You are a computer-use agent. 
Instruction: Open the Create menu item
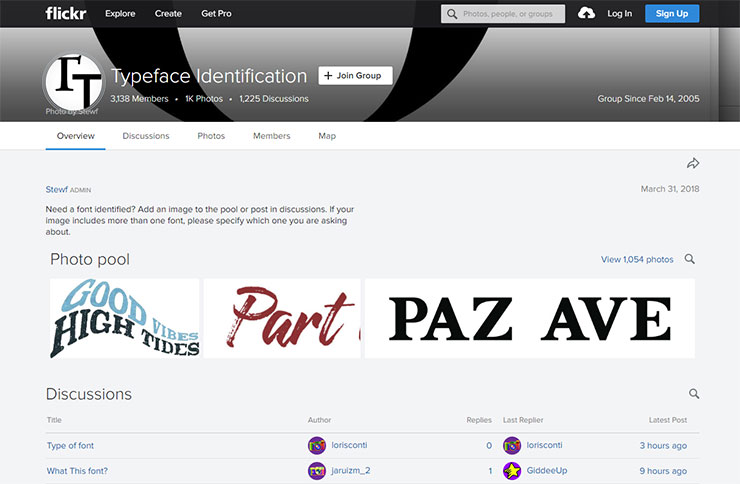(x=168, y=14)
